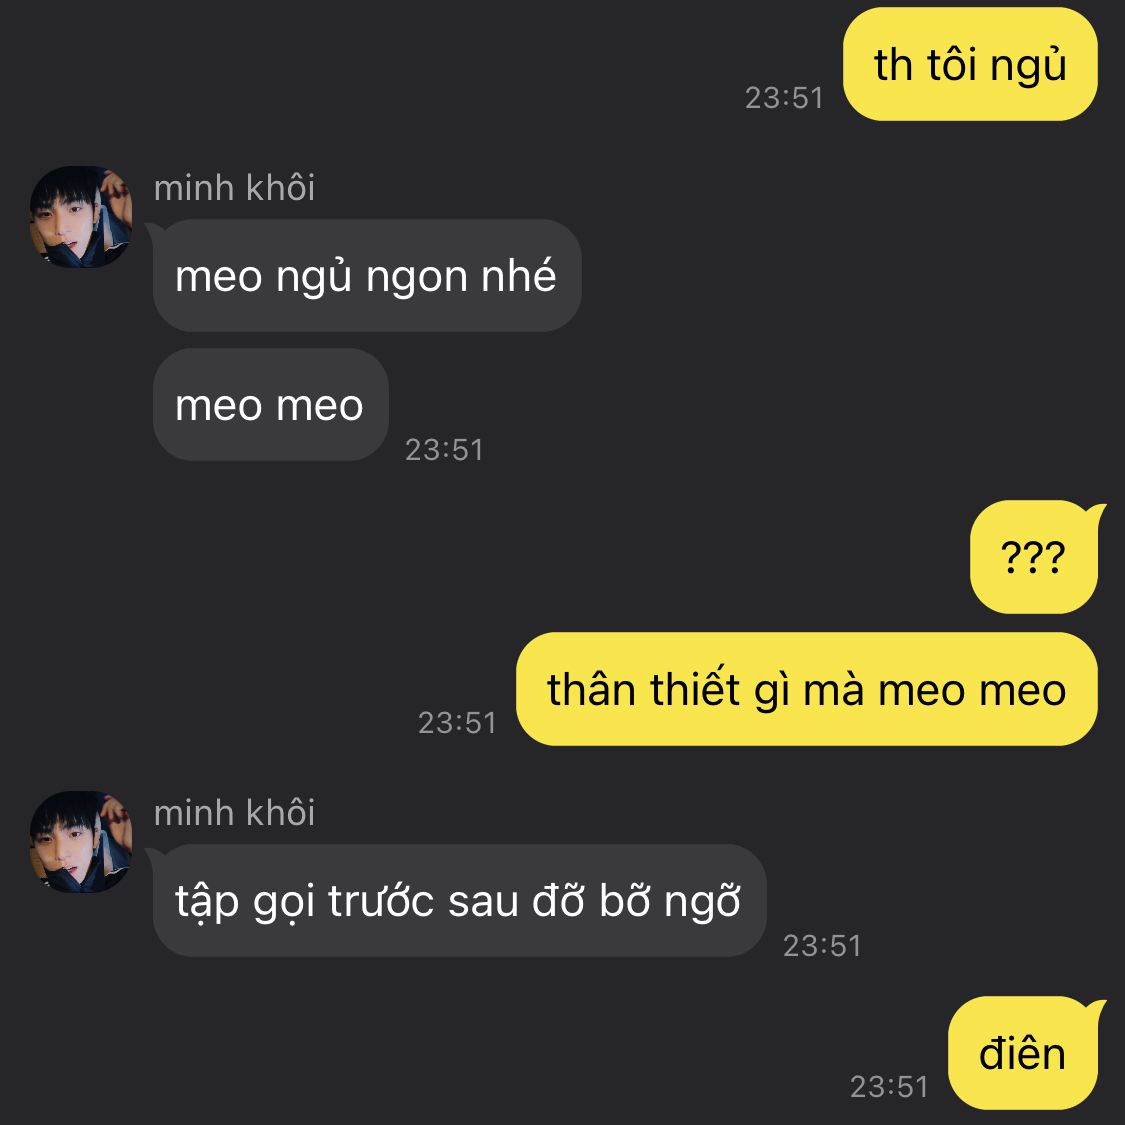Tap the gray 'meo meo' message bubble

pos(270,405)
